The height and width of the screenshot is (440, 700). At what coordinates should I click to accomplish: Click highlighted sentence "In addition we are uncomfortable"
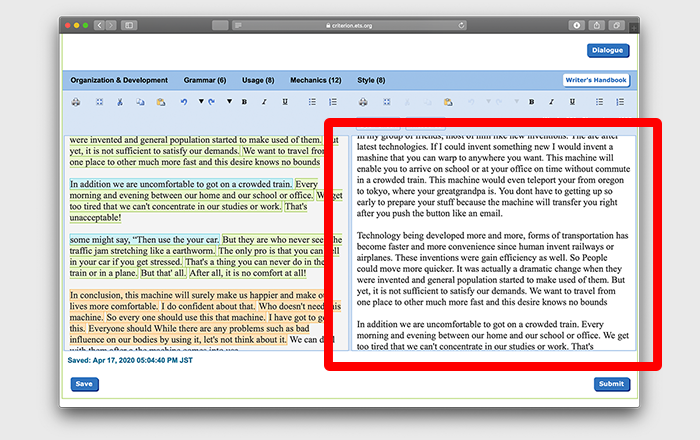tap(181, 184)
